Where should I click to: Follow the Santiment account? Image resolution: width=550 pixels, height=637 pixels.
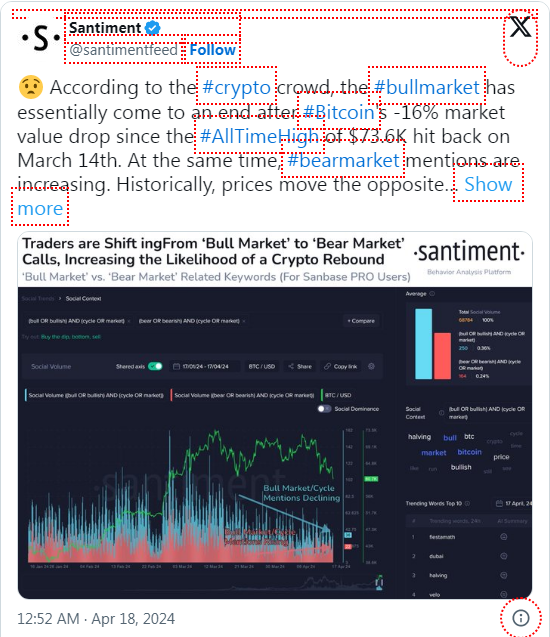point(212,50)
